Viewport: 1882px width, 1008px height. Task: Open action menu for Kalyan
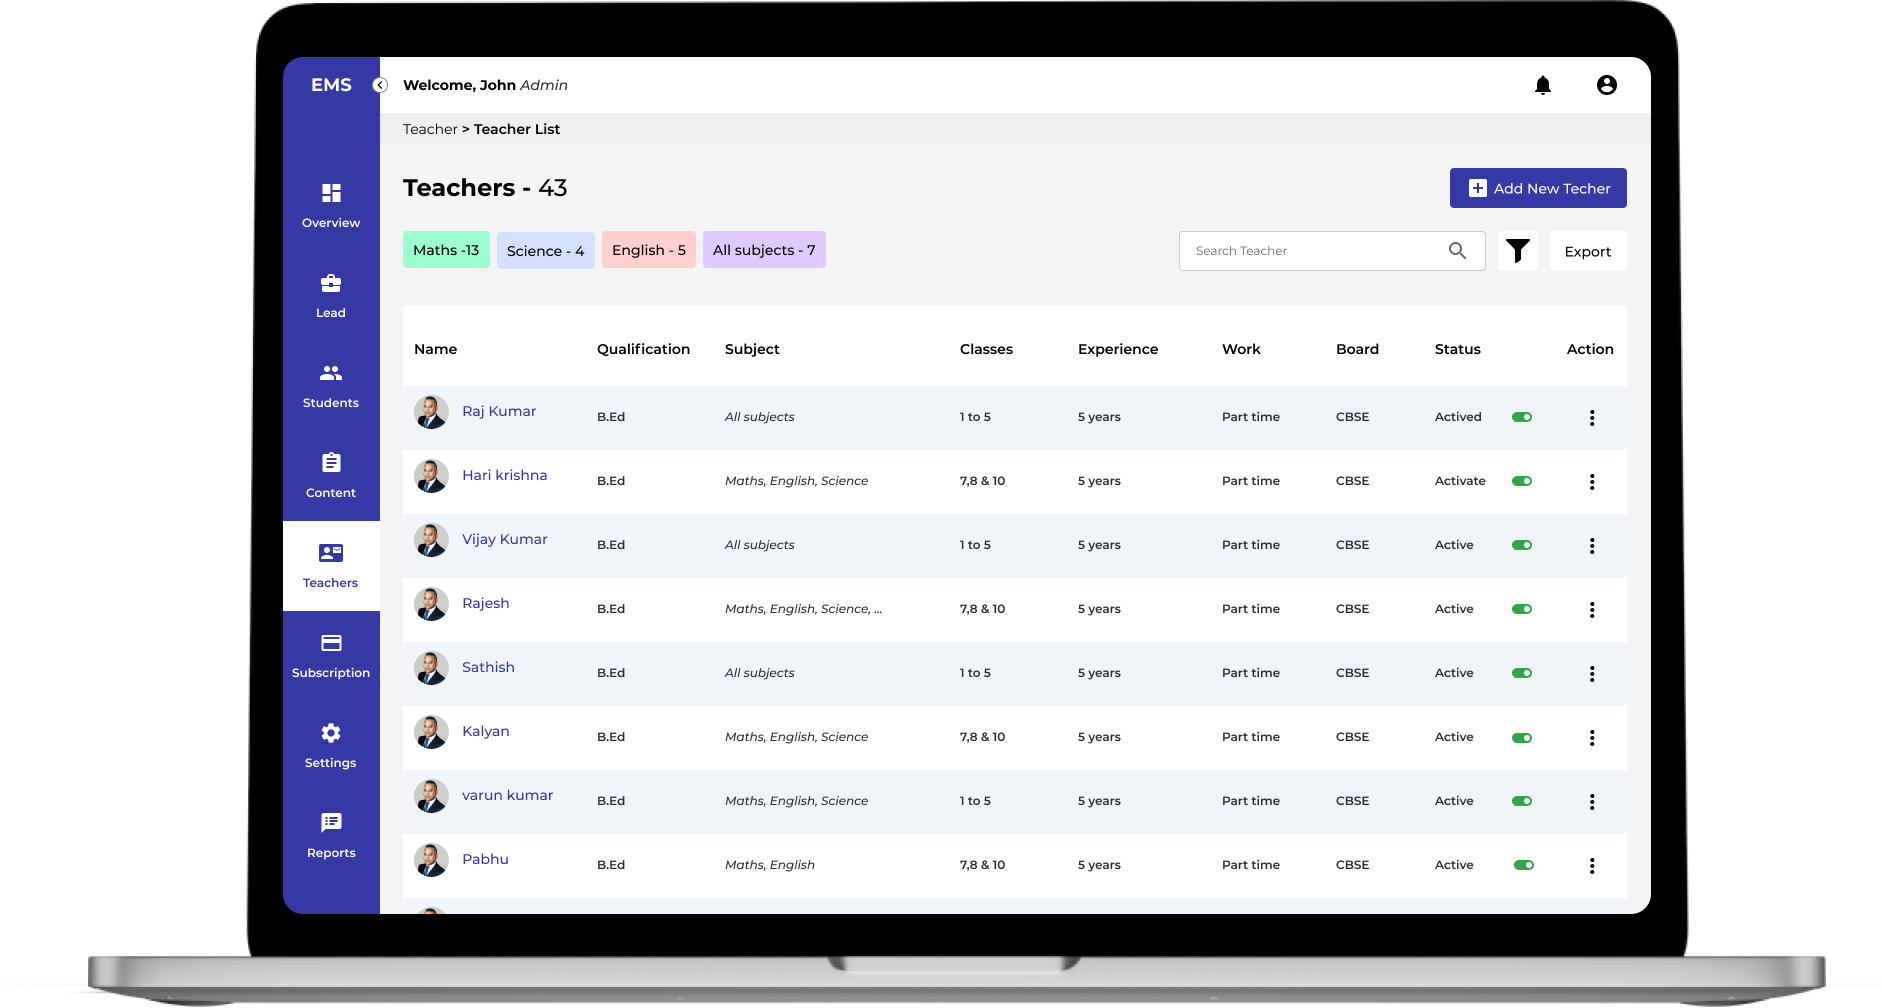point(1592,738)
